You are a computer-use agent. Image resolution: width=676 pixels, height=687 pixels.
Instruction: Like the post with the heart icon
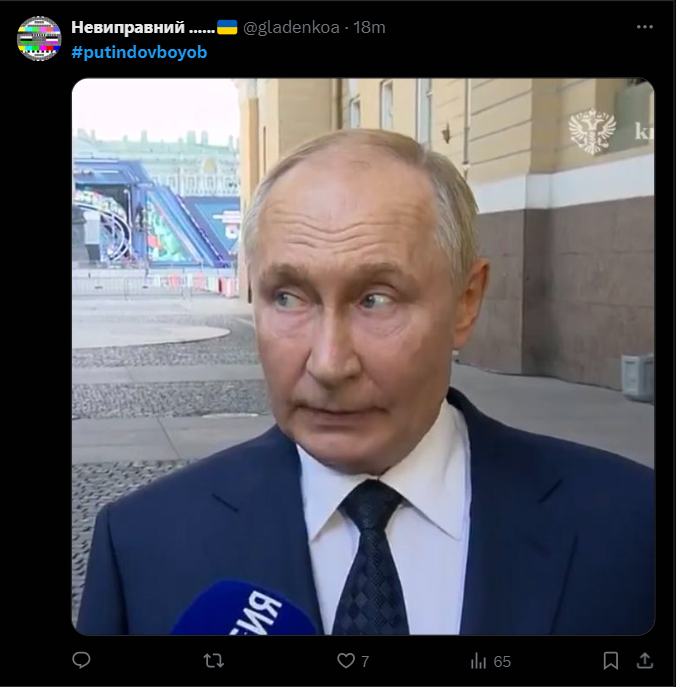[346, 660]
